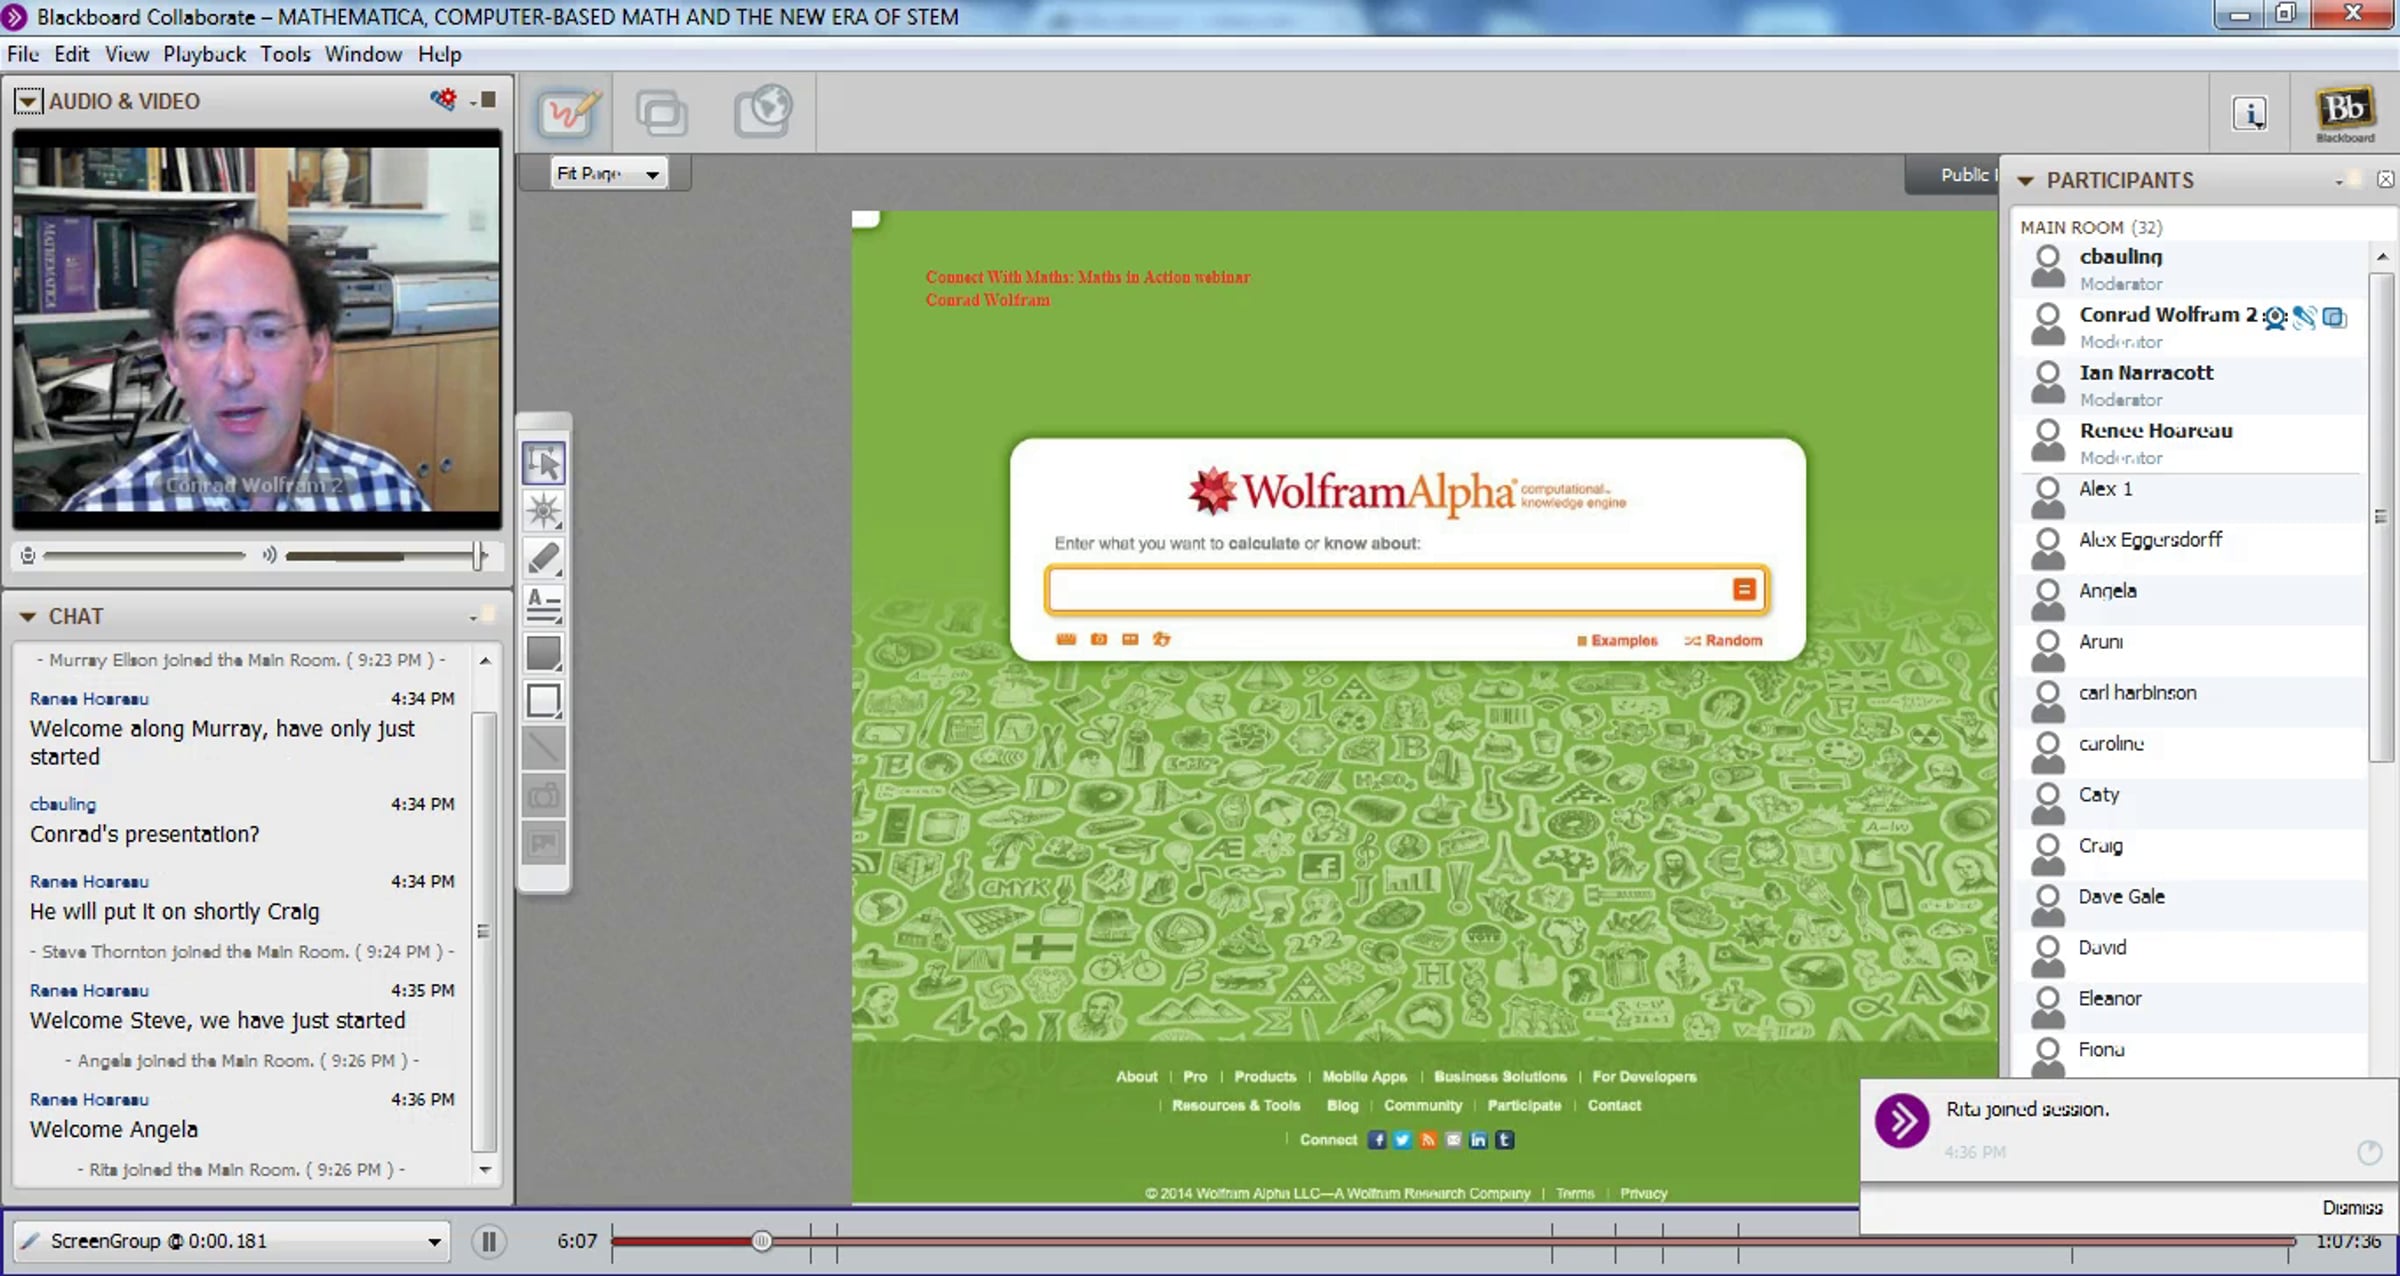The image size is (2400, 1276).
Task: Click the Examples link on WolframAlpha
Action: pos(1617,640)
